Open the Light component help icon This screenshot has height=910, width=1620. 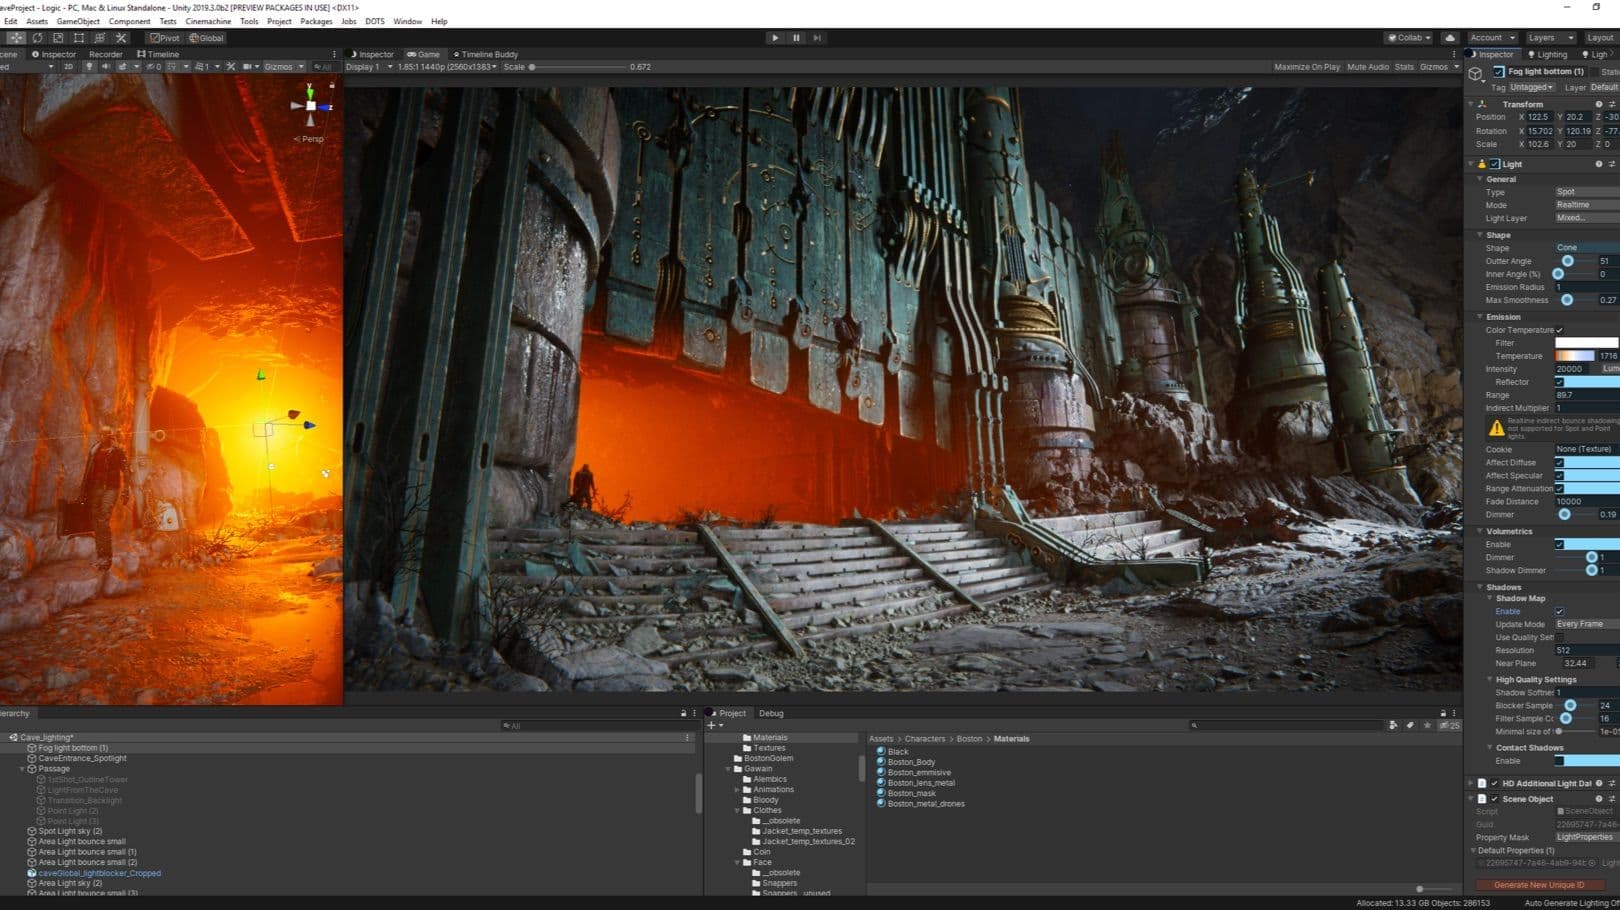pos(1598,164)
